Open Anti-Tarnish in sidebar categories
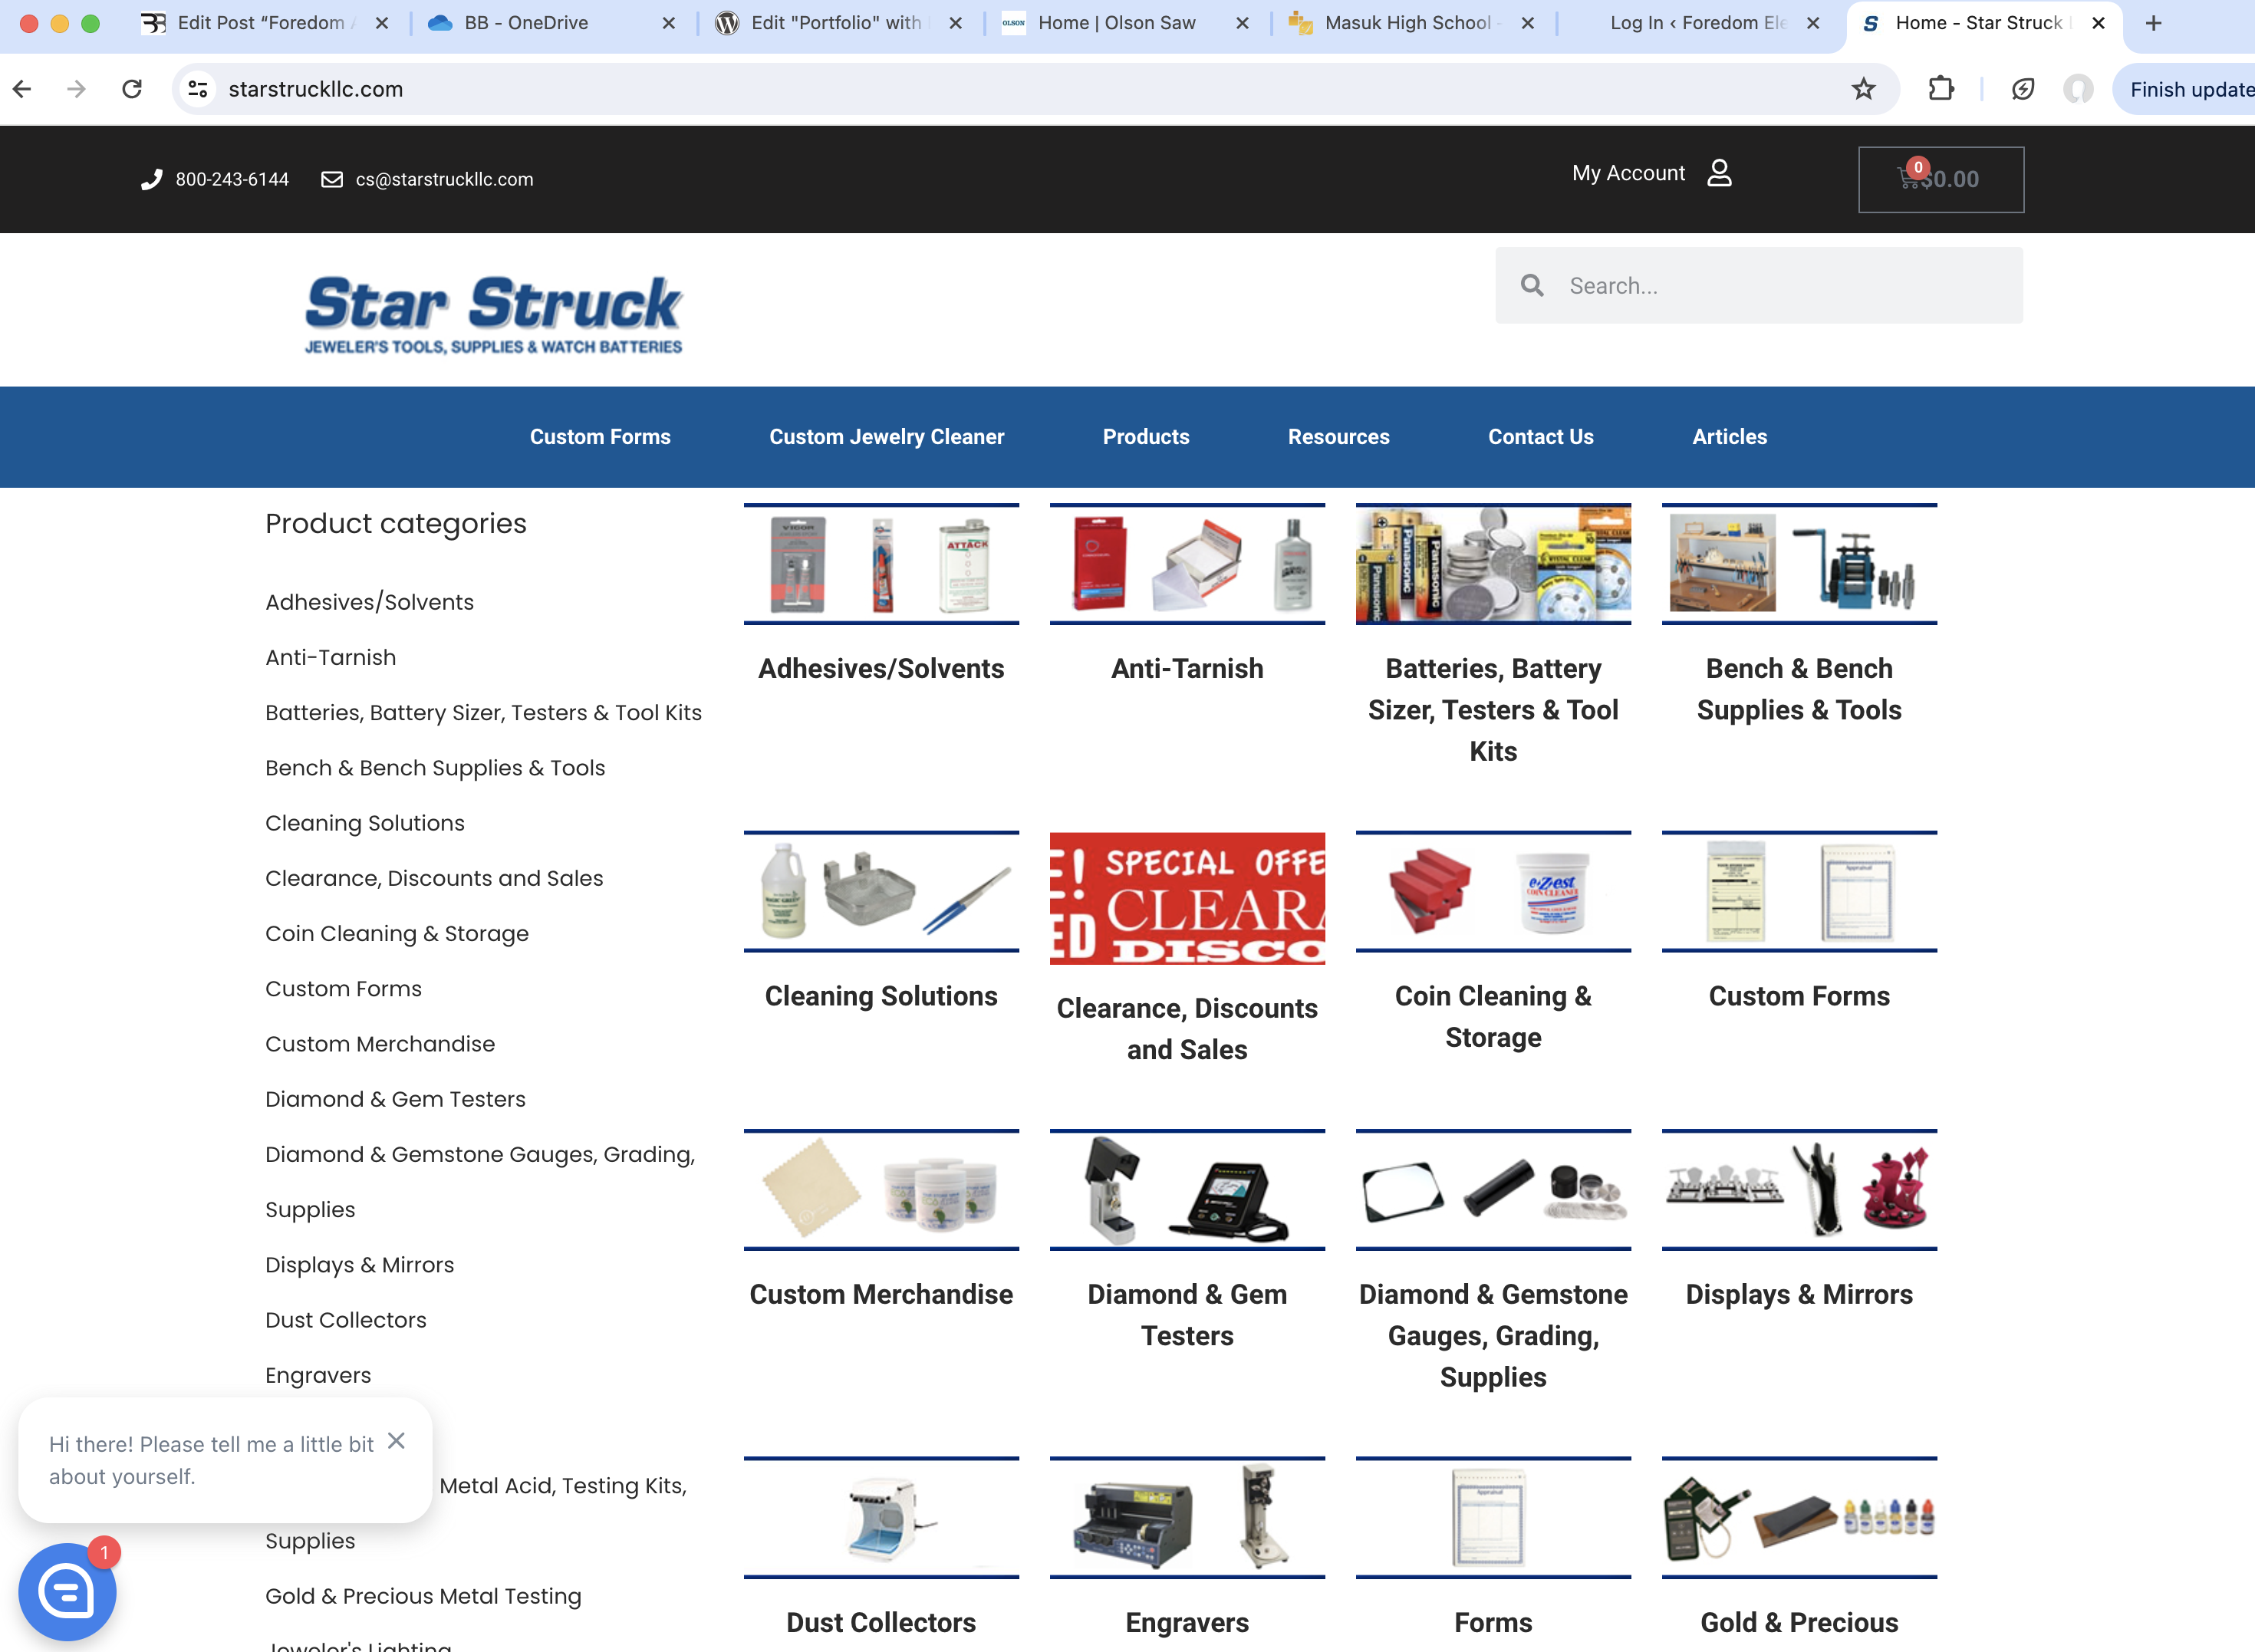This screenshot has height=1652, width=2255. tap(330, 657)
